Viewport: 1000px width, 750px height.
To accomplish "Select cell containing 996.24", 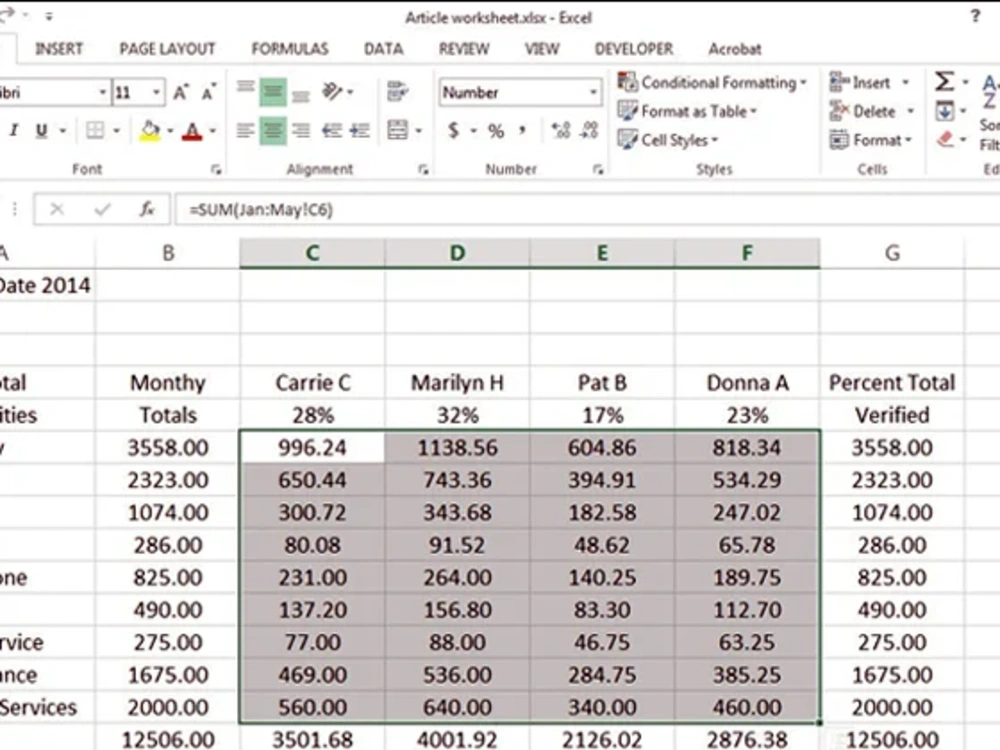I will click(x=312, y=448).
